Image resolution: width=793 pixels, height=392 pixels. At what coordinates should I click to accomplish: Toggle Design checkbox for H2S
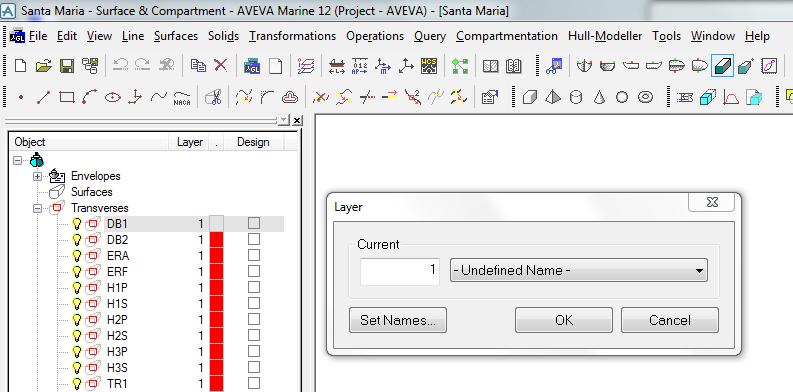point(254,335)
